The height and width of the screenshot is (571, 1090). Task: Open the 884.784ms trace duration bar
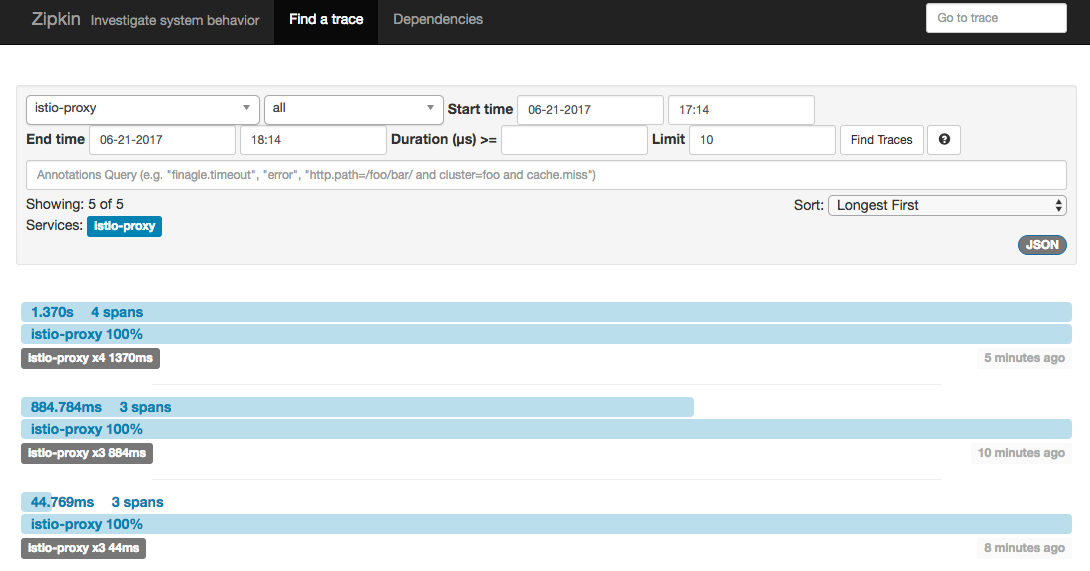357,407
